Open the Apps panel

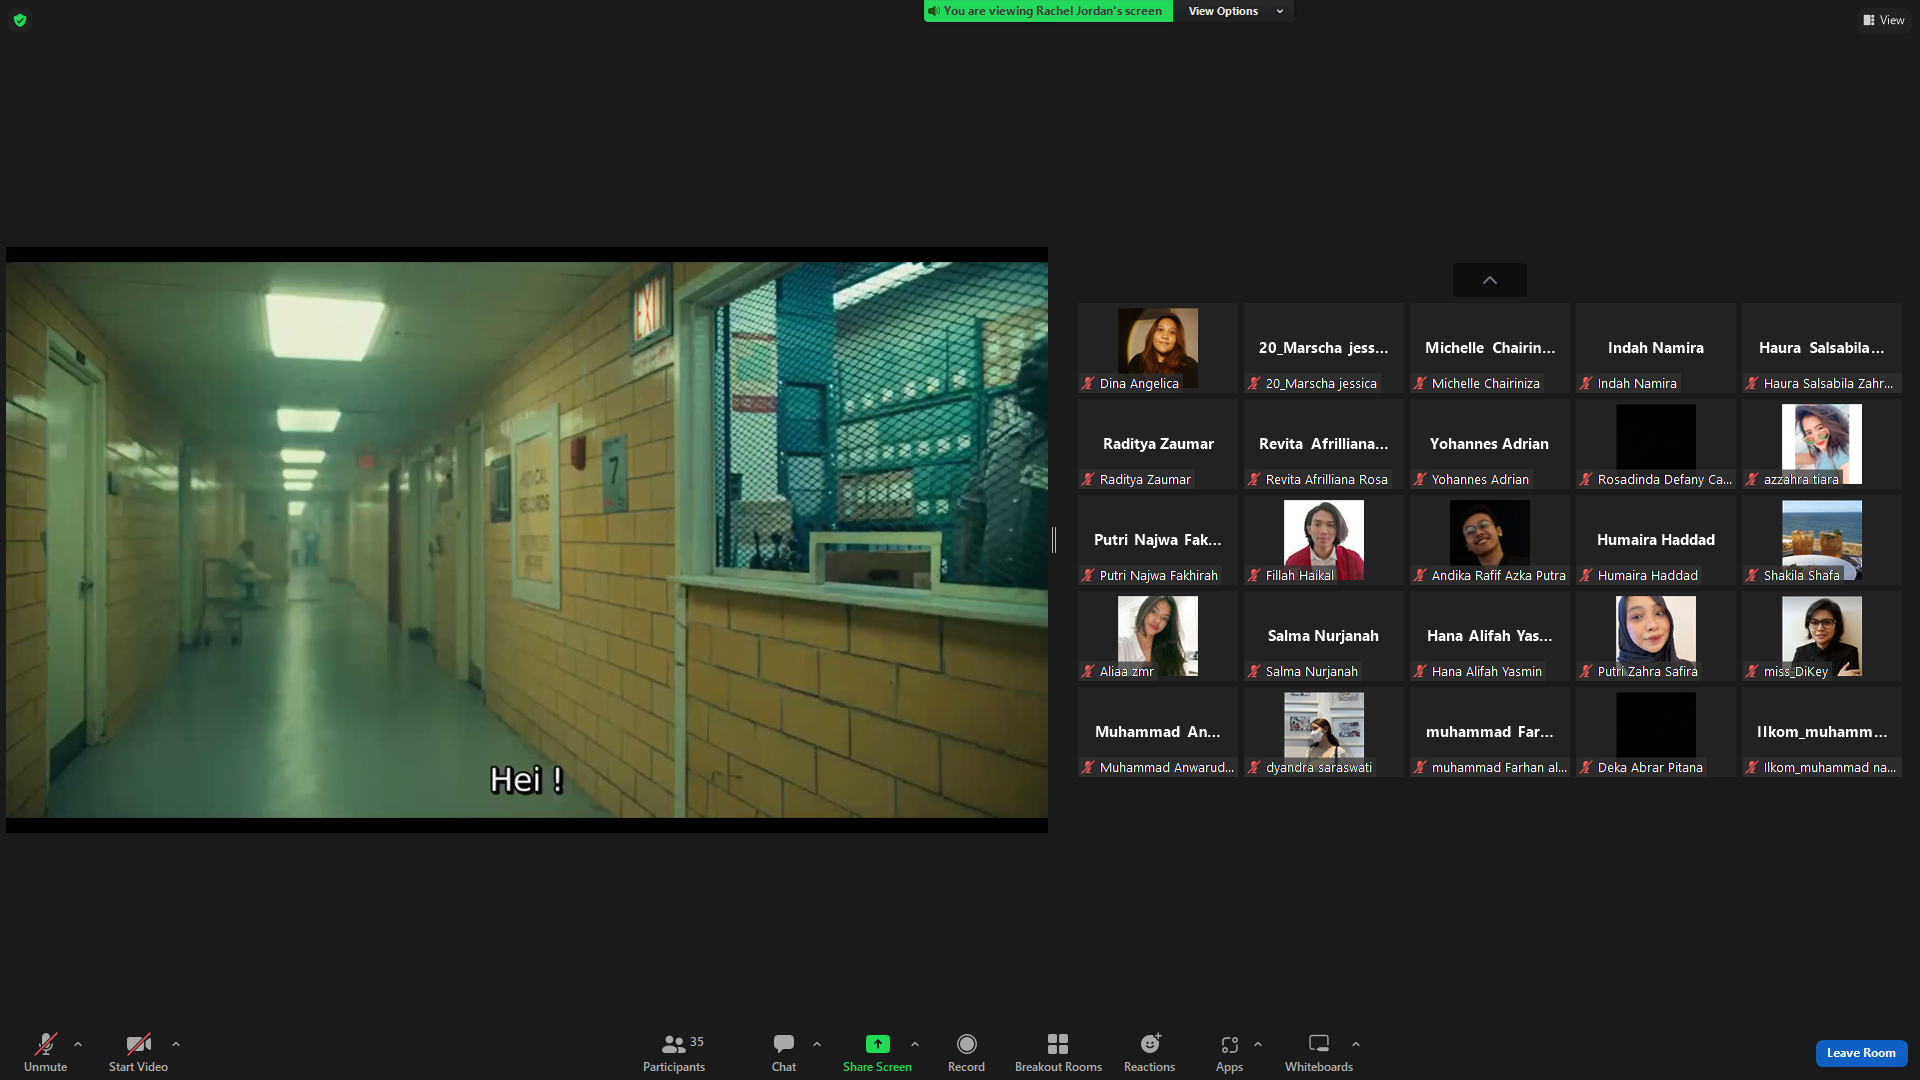point(1229,1053)
